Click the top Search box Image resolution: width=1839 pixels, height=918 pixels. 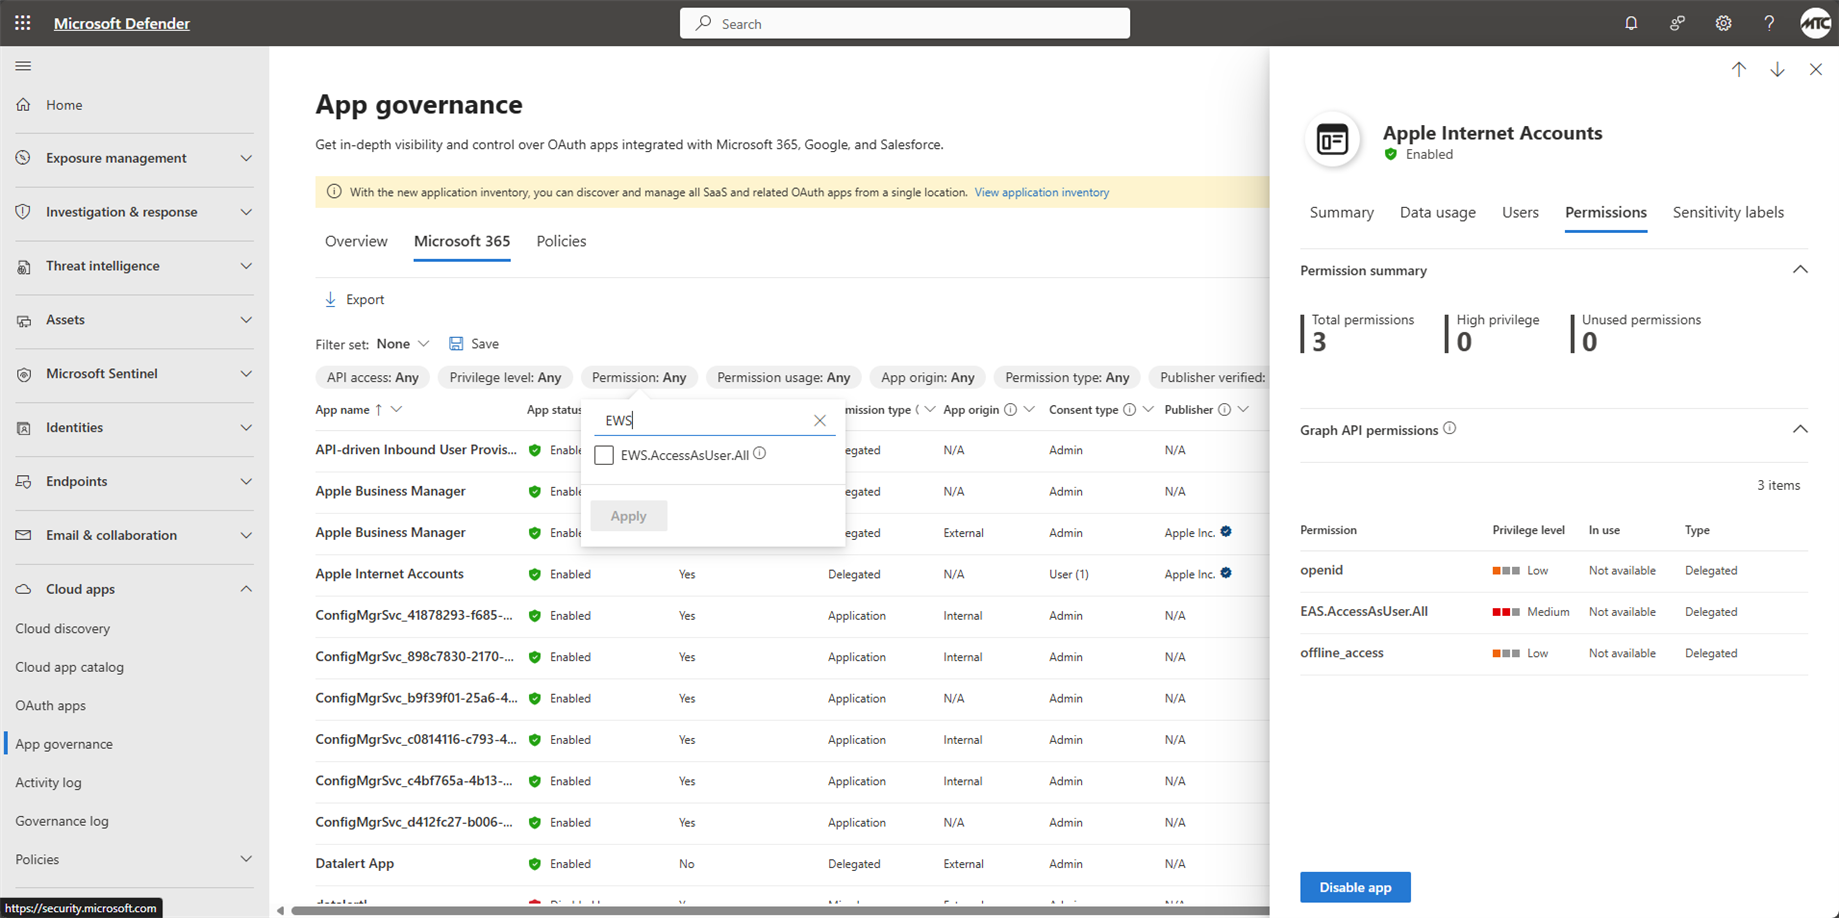(905, 23)
